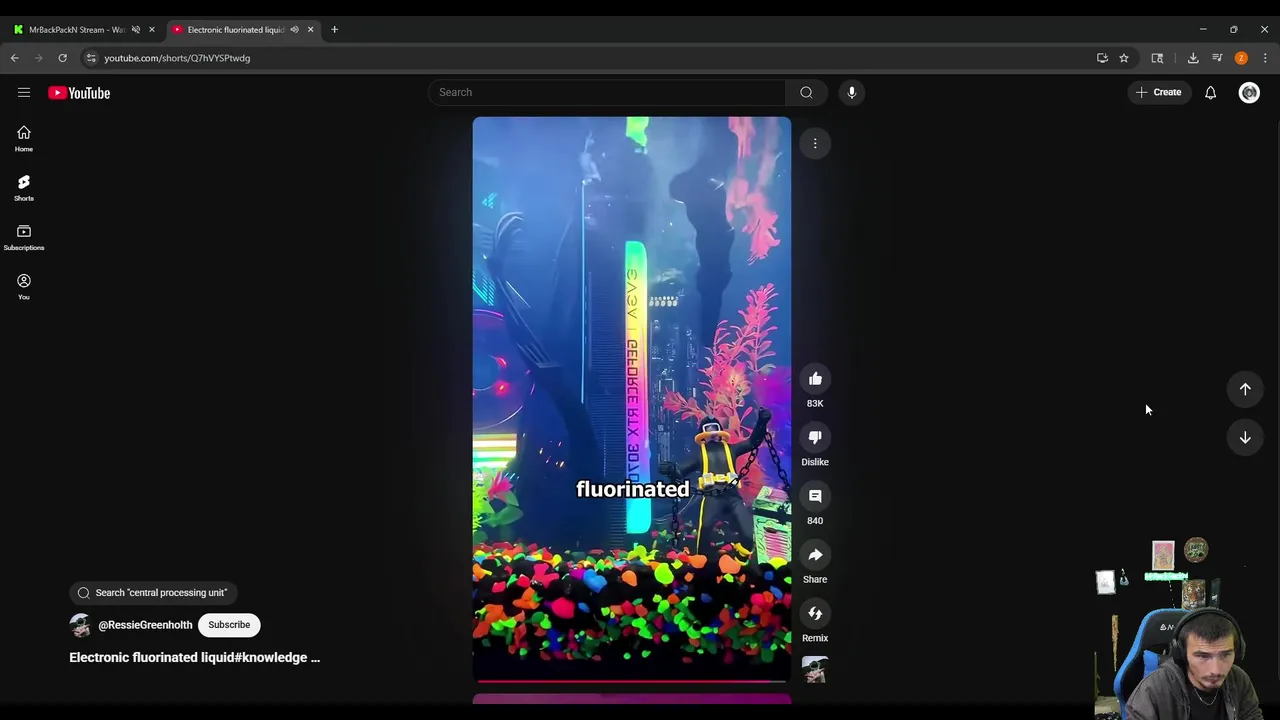Share this short
The height and width of the screenshot is (720, 1280).
[815, 555]
